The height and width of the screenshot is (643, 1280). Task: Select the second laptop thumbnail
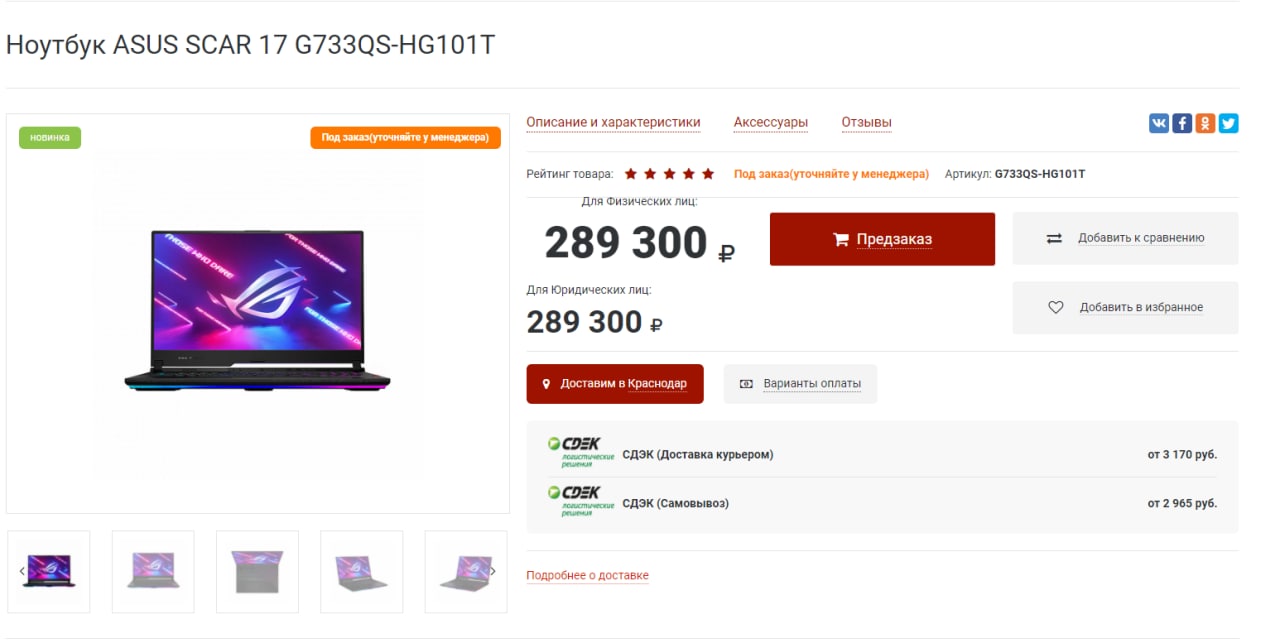click(x=153, y=571)
